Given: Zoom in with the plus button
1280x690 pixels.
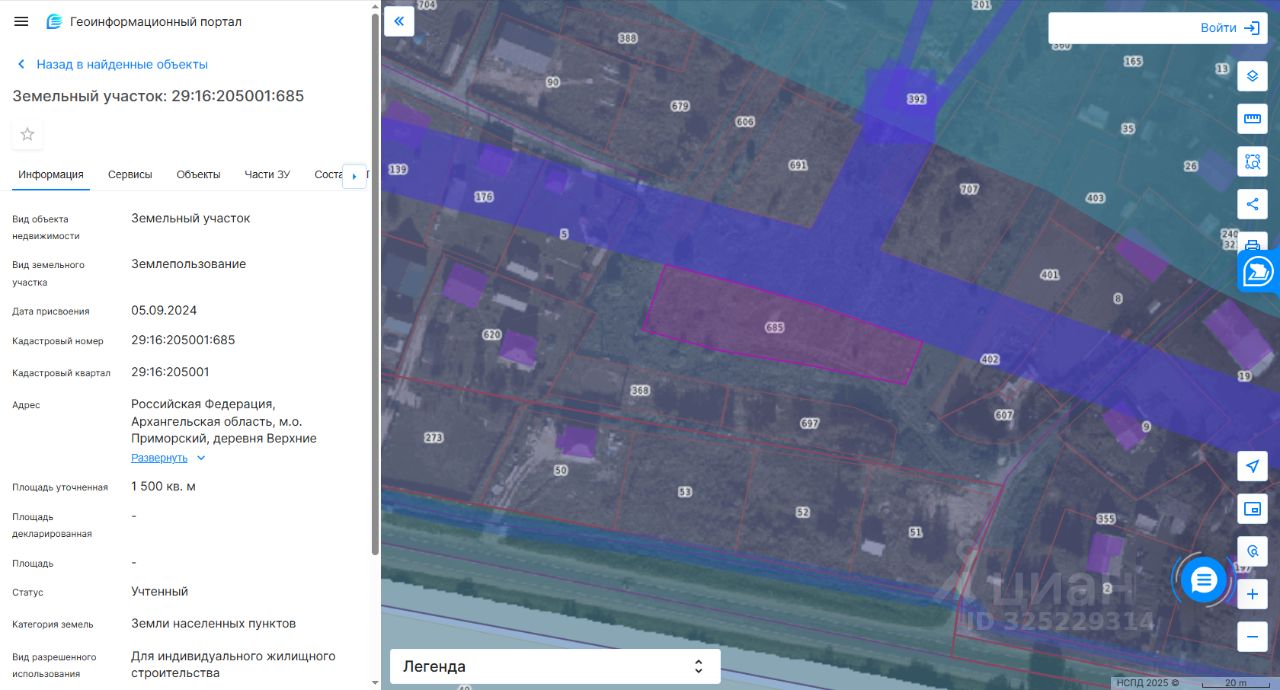Looking at the screenshot, I should point(1252,595).
